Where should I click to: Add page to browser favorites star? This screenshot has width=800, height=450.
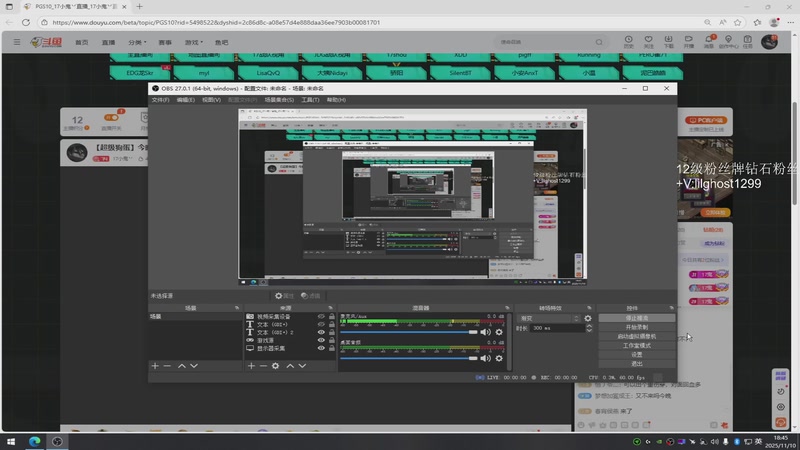[x=738, y=22]
